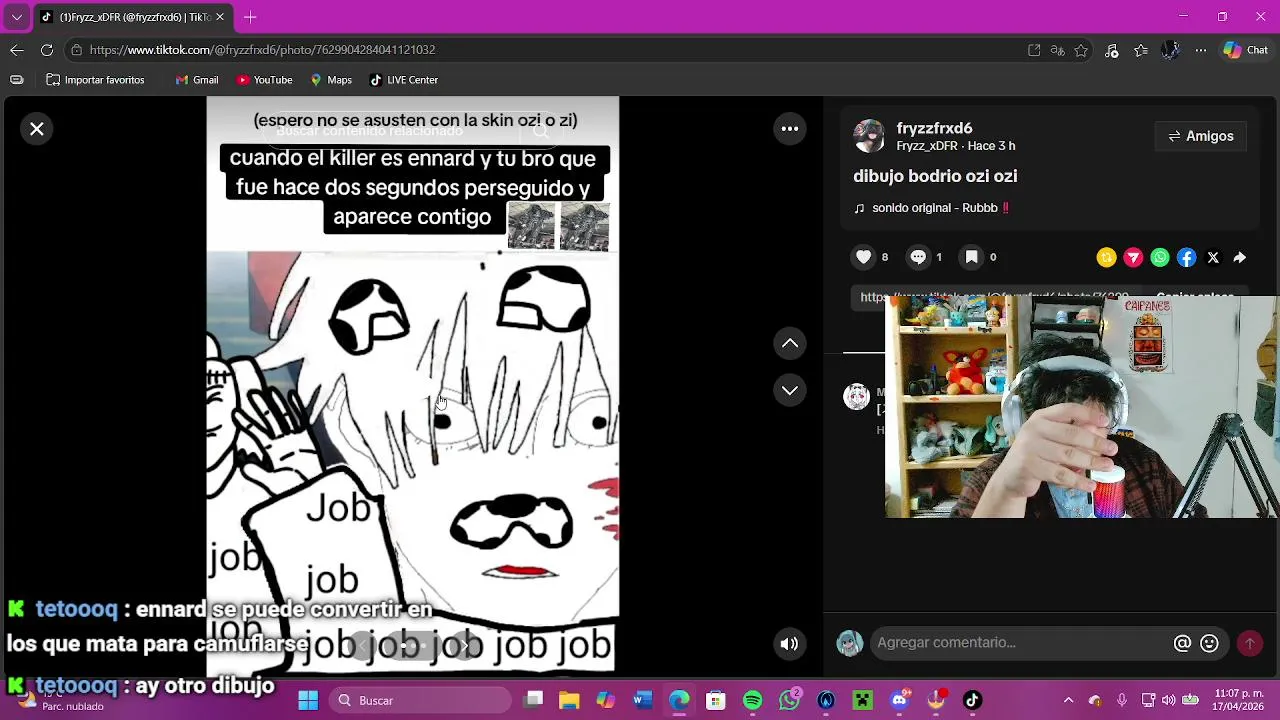Open File Explorer from taskbar
This screenshot has width=1280, height=720.
point(568,700)
